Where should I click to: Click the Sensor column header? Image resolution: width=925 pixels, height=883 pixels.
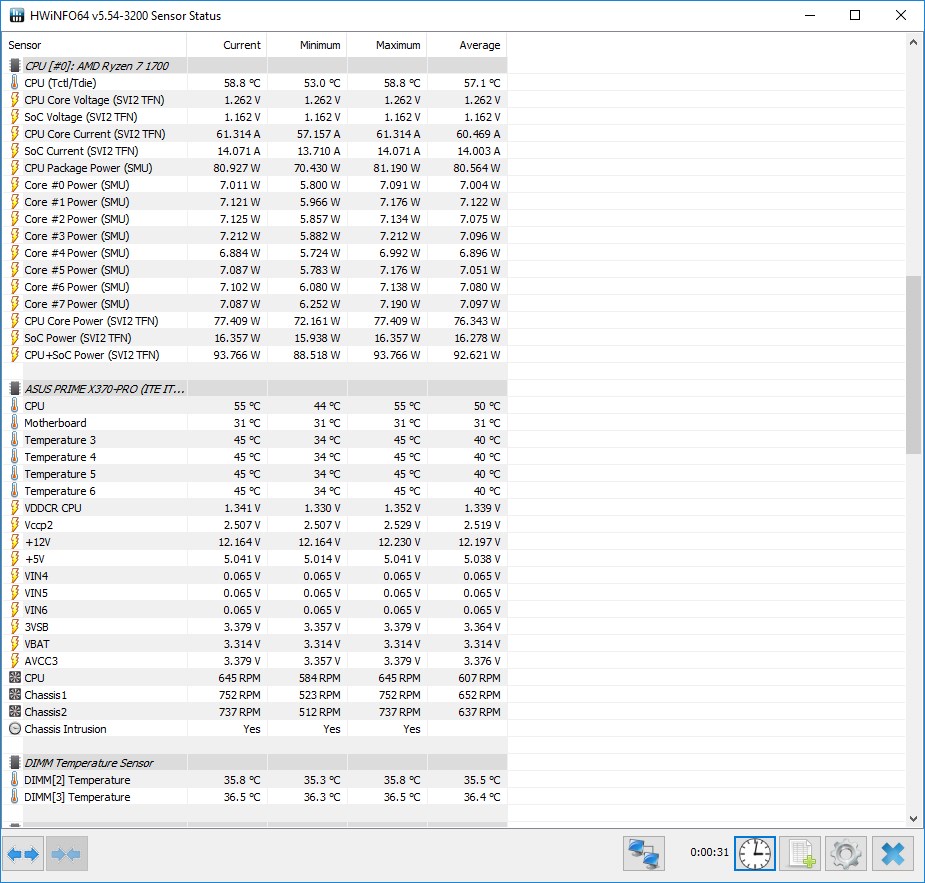tap(94, 45)
